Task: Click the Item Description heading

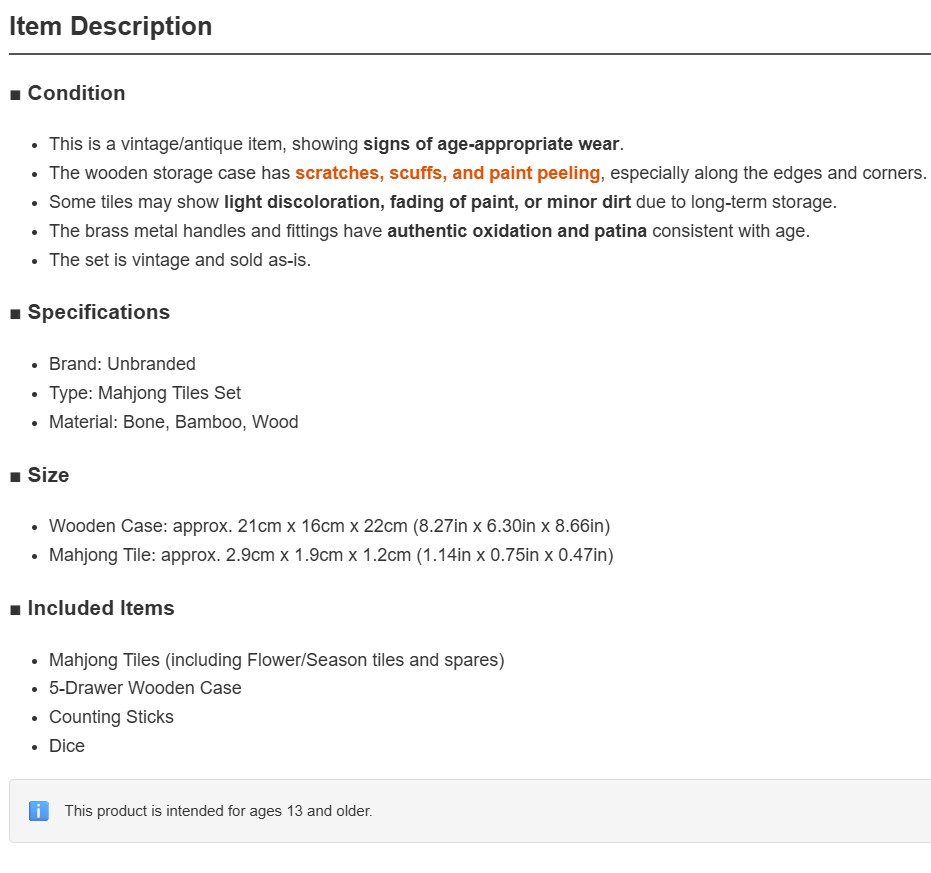Action: tap(110, 27)
